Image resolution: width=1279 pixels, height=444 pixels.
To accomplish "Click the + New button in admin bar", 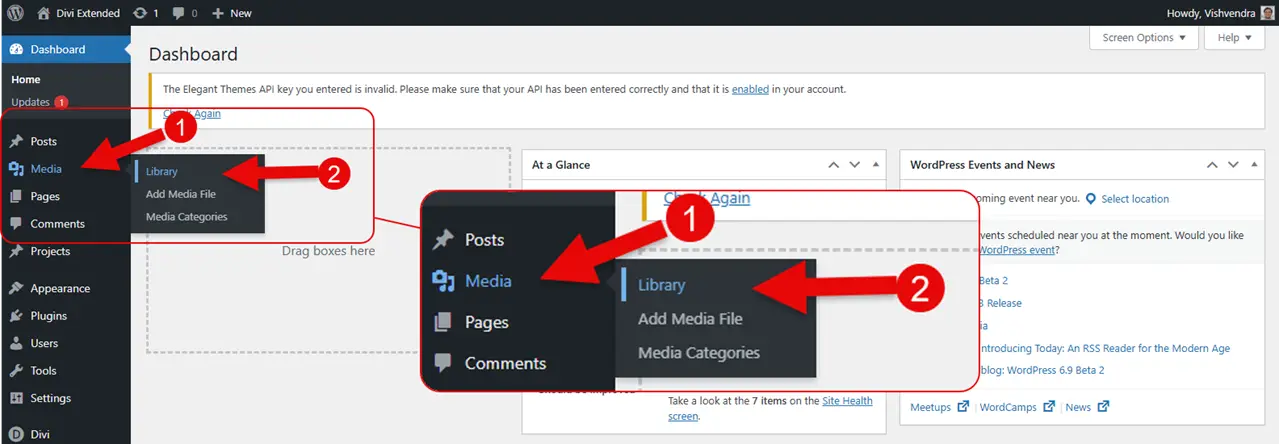I will click(x=231, y=13).
